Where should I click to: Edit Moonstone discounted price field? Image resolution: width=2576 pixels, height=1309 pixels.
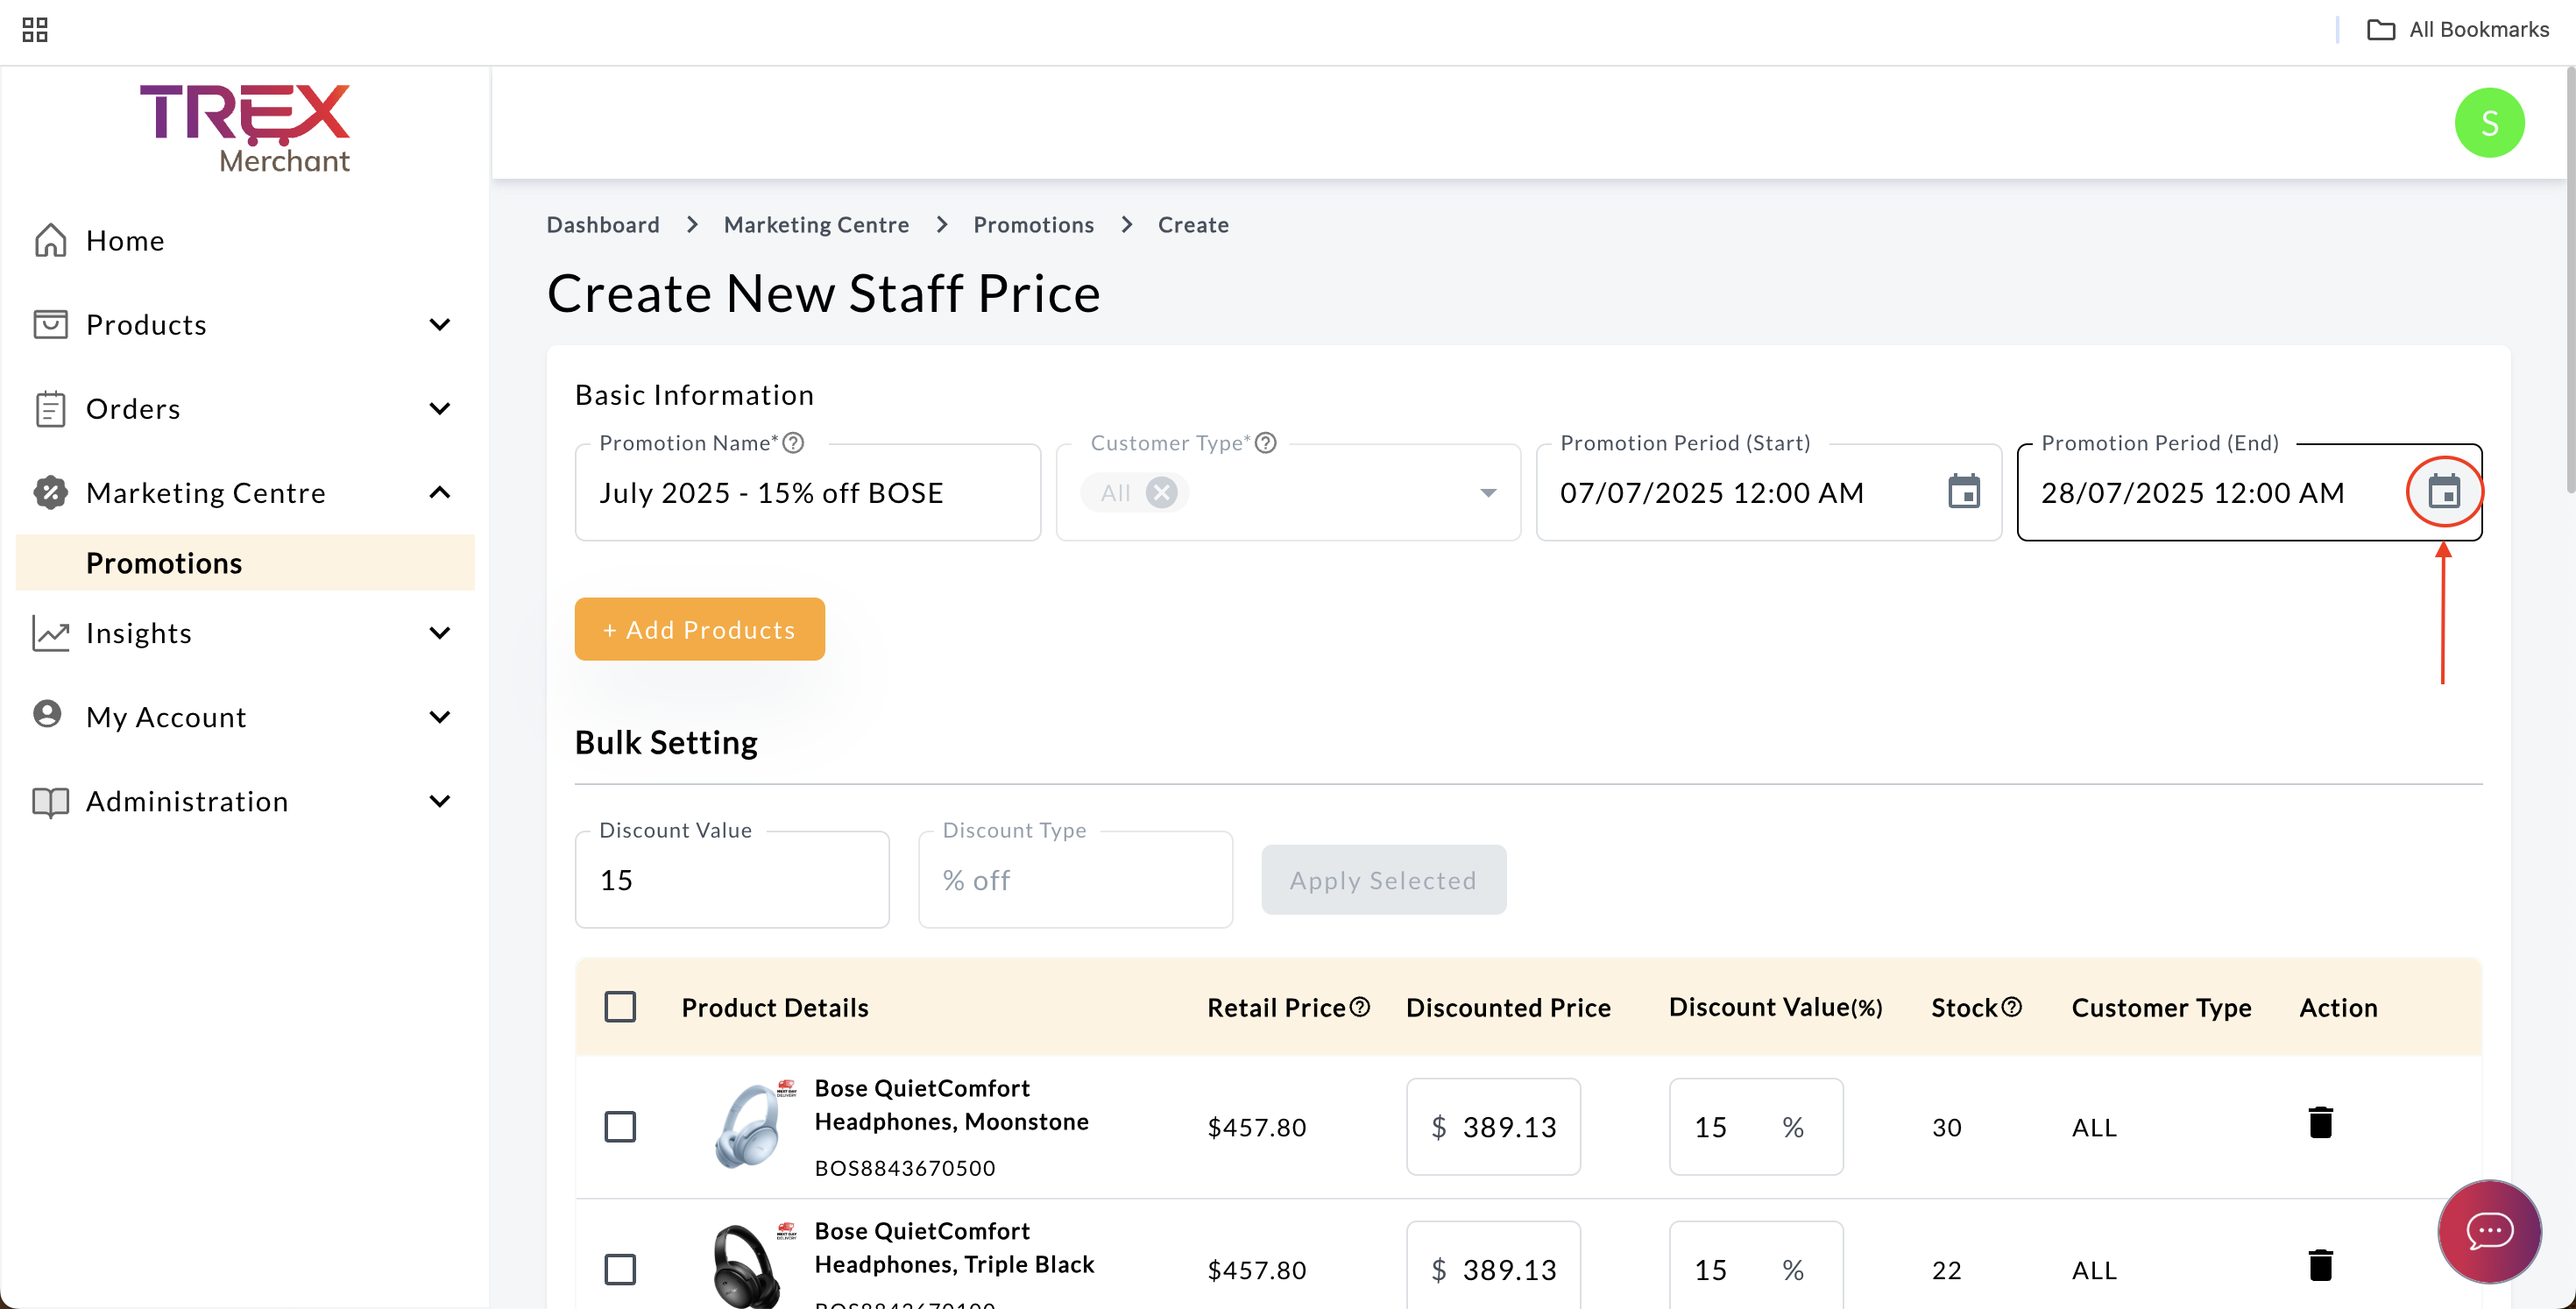pos(1493,1127)
